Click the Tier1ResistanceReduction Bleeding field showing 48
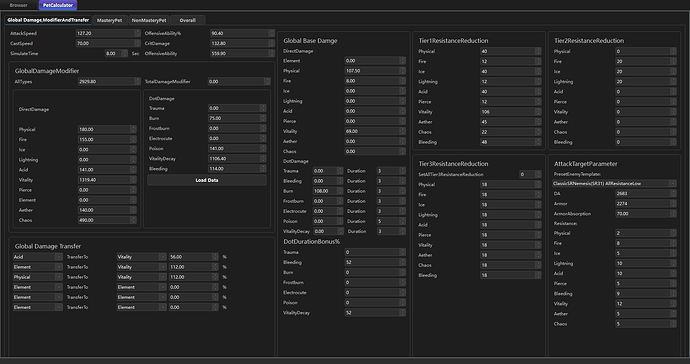The image size is (690, 364). pyautogui.click(x=510, y=143)
